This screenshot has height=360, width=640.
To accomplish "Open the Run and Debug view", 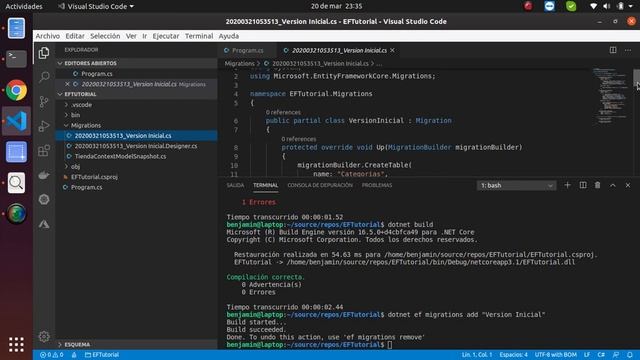I will click(x=44, y=126).
